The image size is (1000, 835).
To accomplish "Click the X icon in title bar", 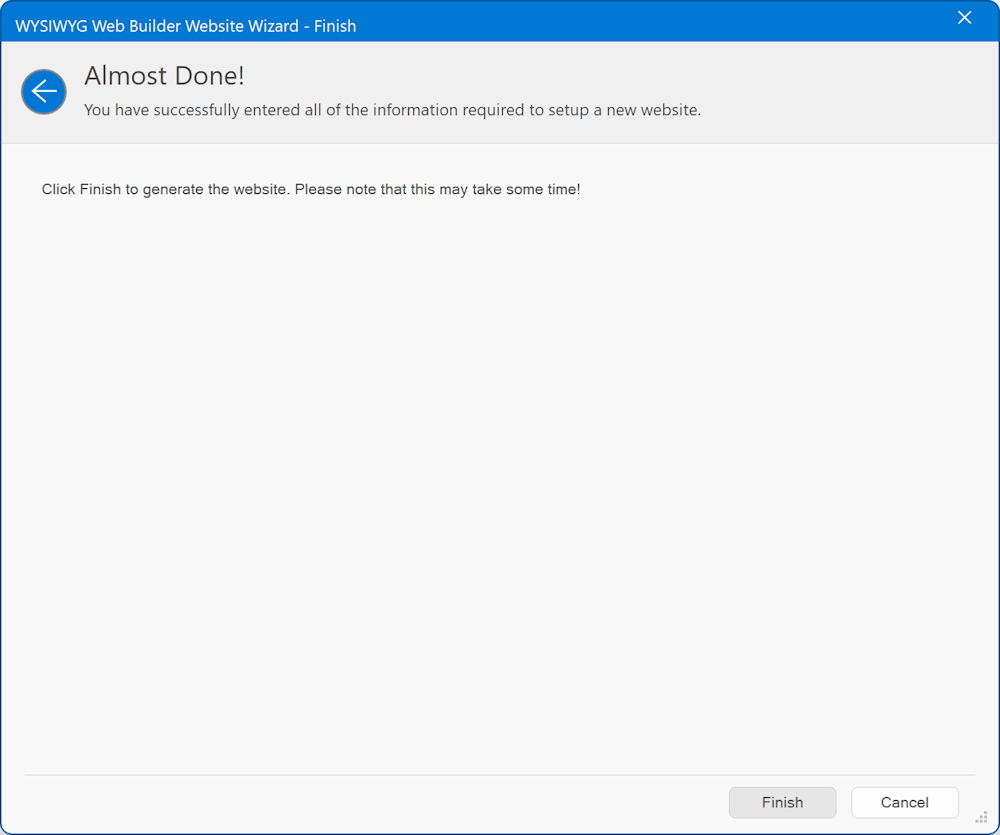I will 964,18.
